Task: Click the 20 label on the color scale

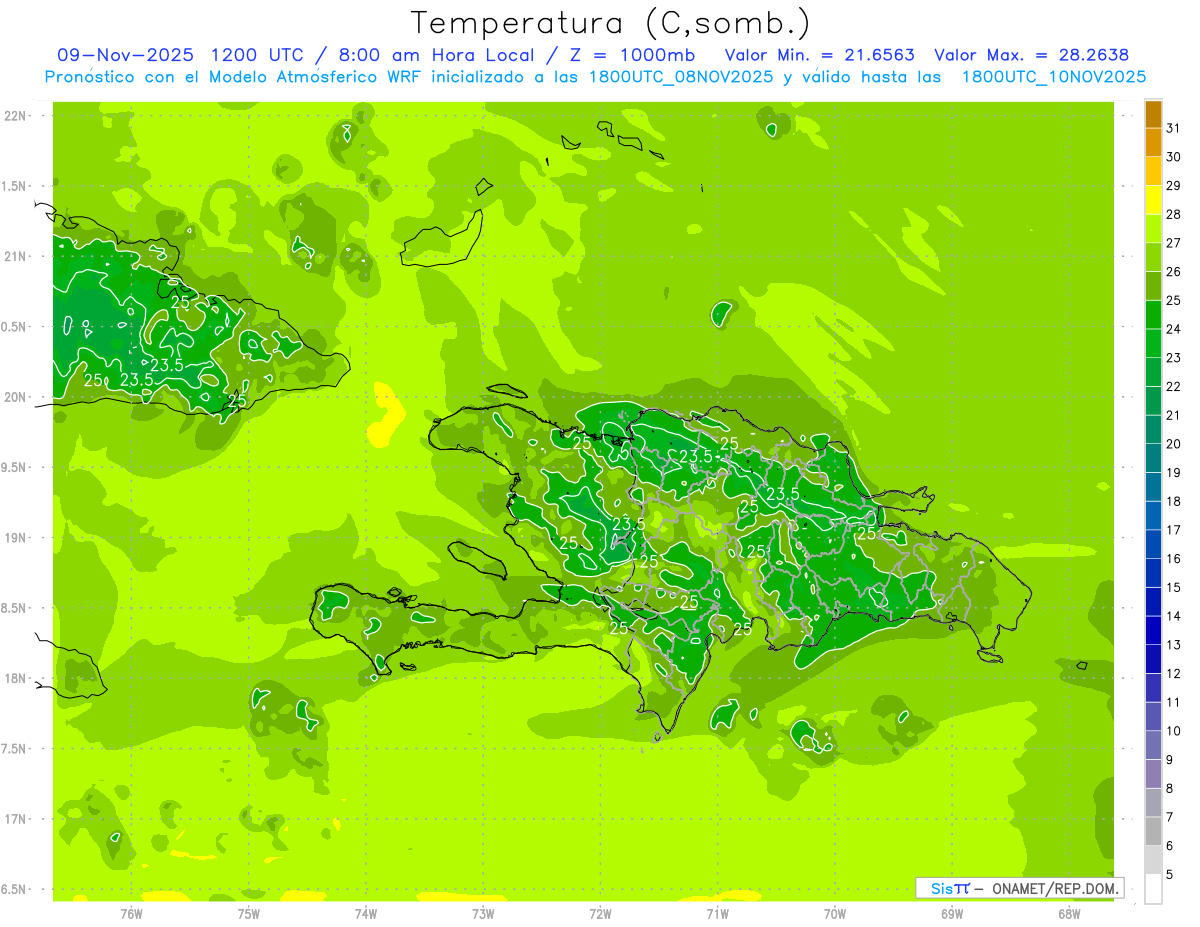Action: coord(1173,444)
